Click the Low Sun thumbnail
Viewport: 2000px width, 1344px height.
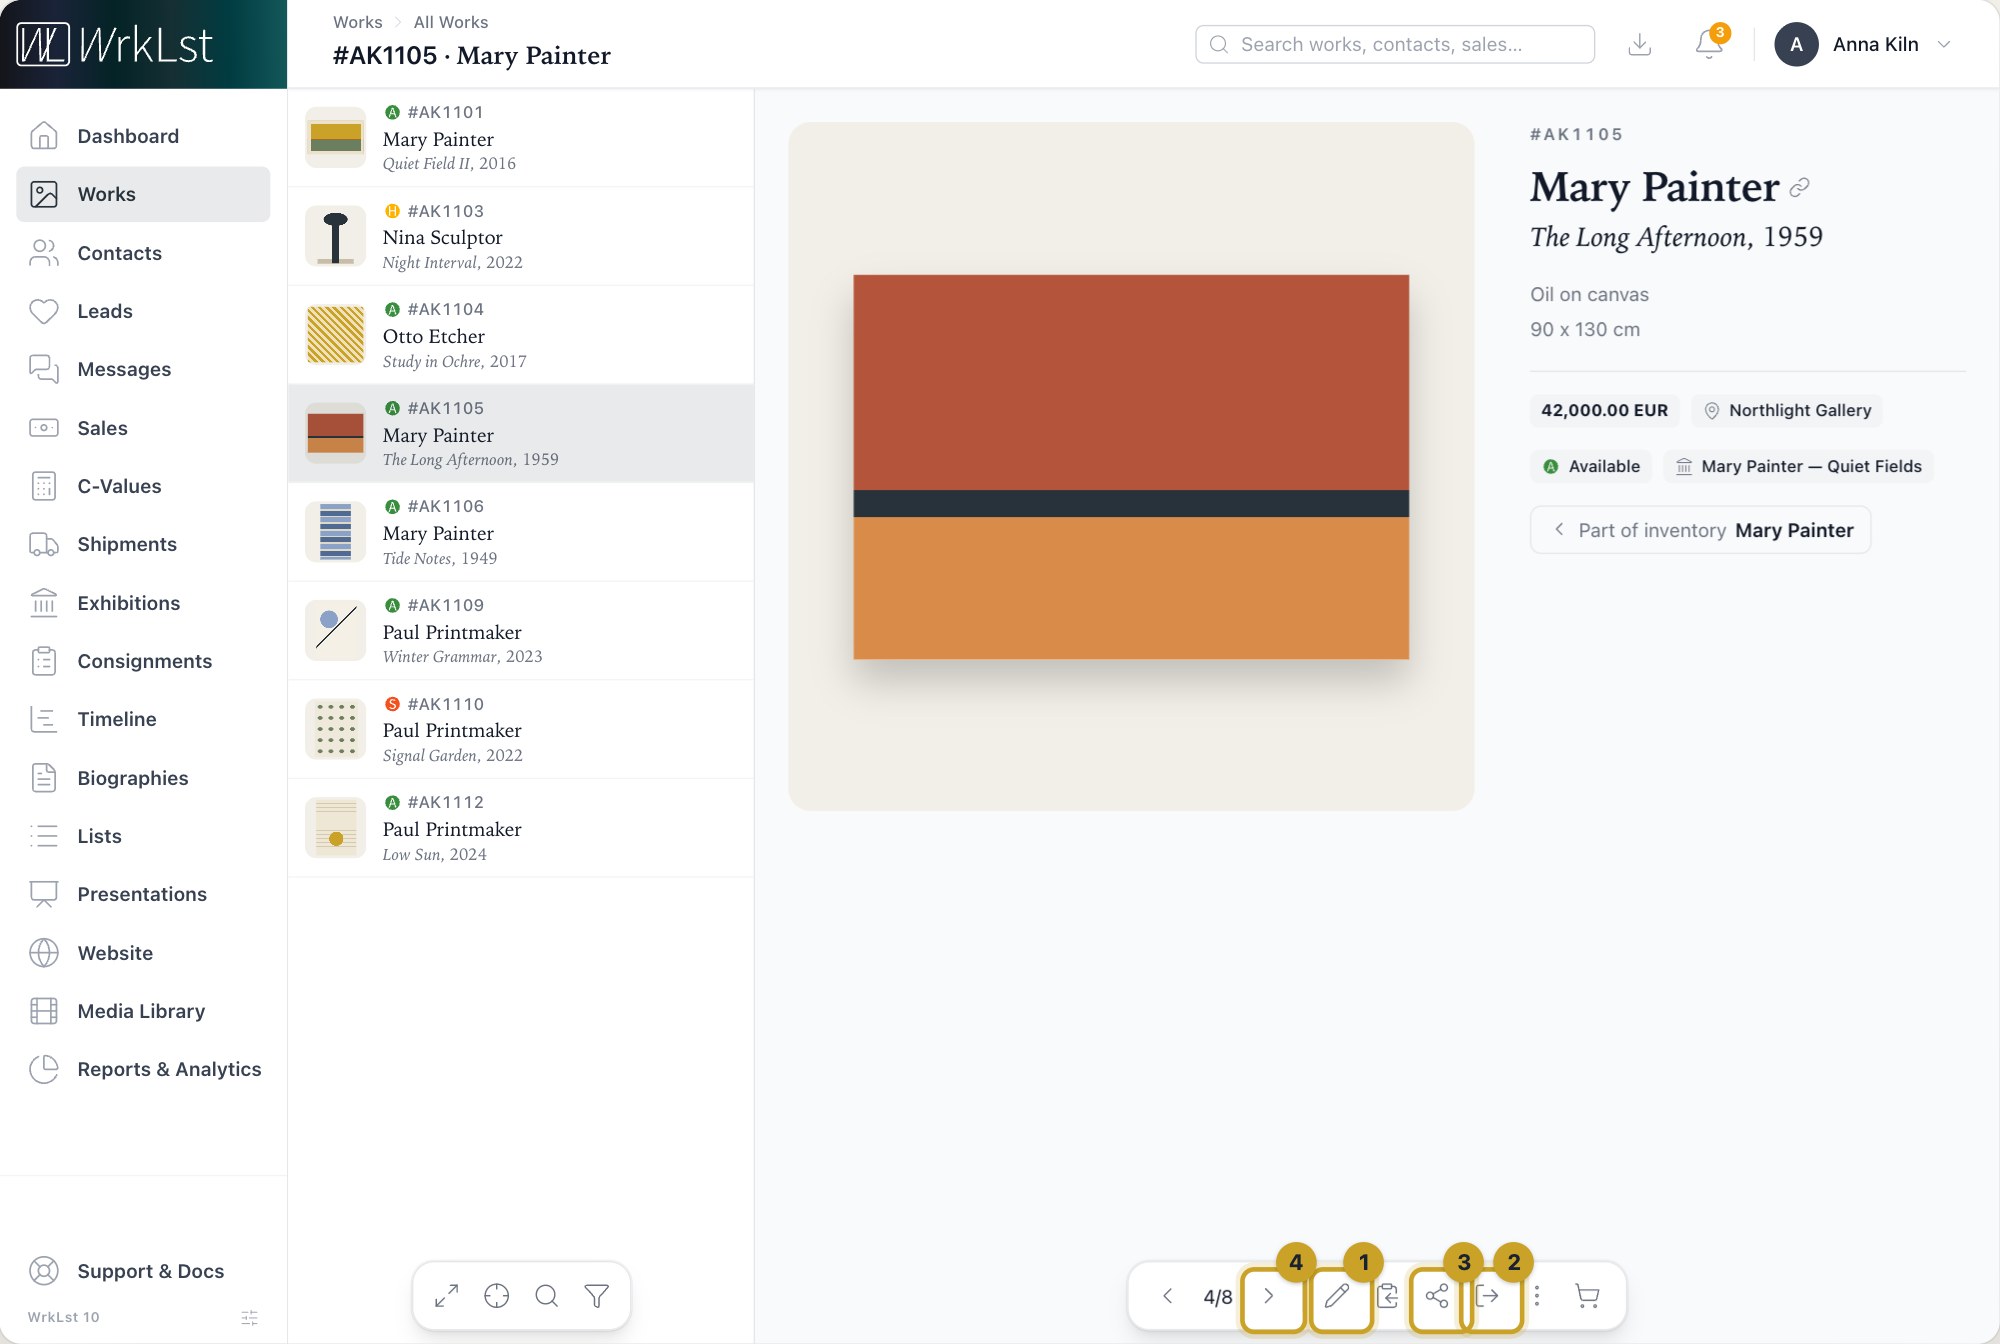[335, 829]
